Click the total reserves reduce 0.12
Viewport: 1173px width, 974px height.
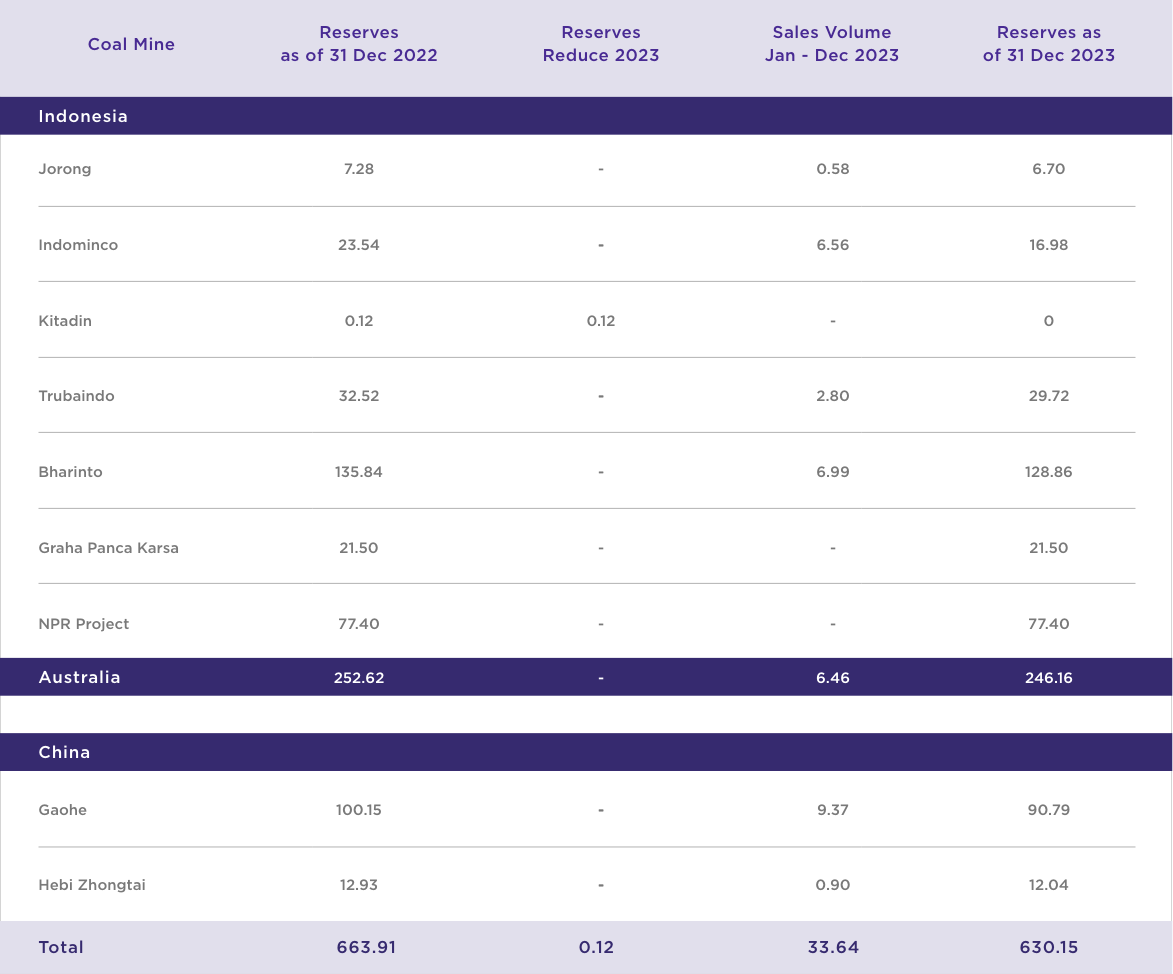[x=596, y=947]
